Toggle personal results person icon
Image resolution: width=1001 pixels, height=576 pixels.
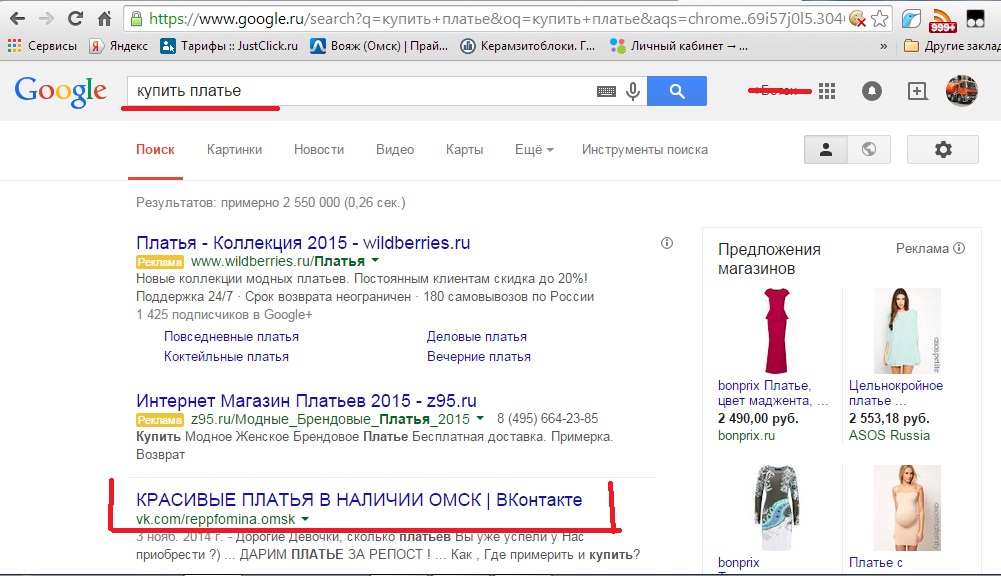[825, 149]
